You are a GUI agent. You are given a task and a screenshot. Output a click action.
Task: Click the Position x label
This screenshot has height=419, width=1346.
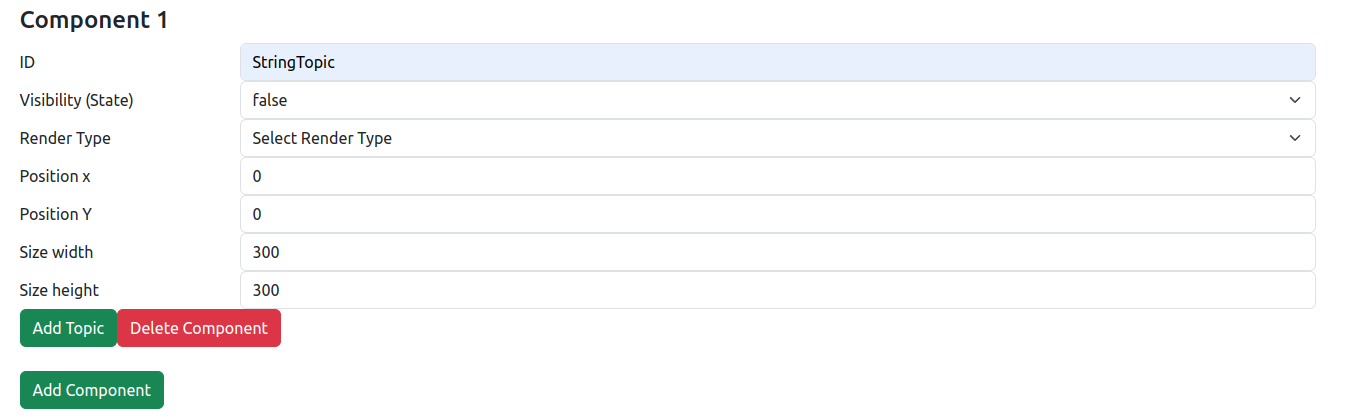(x=55, y=176)
